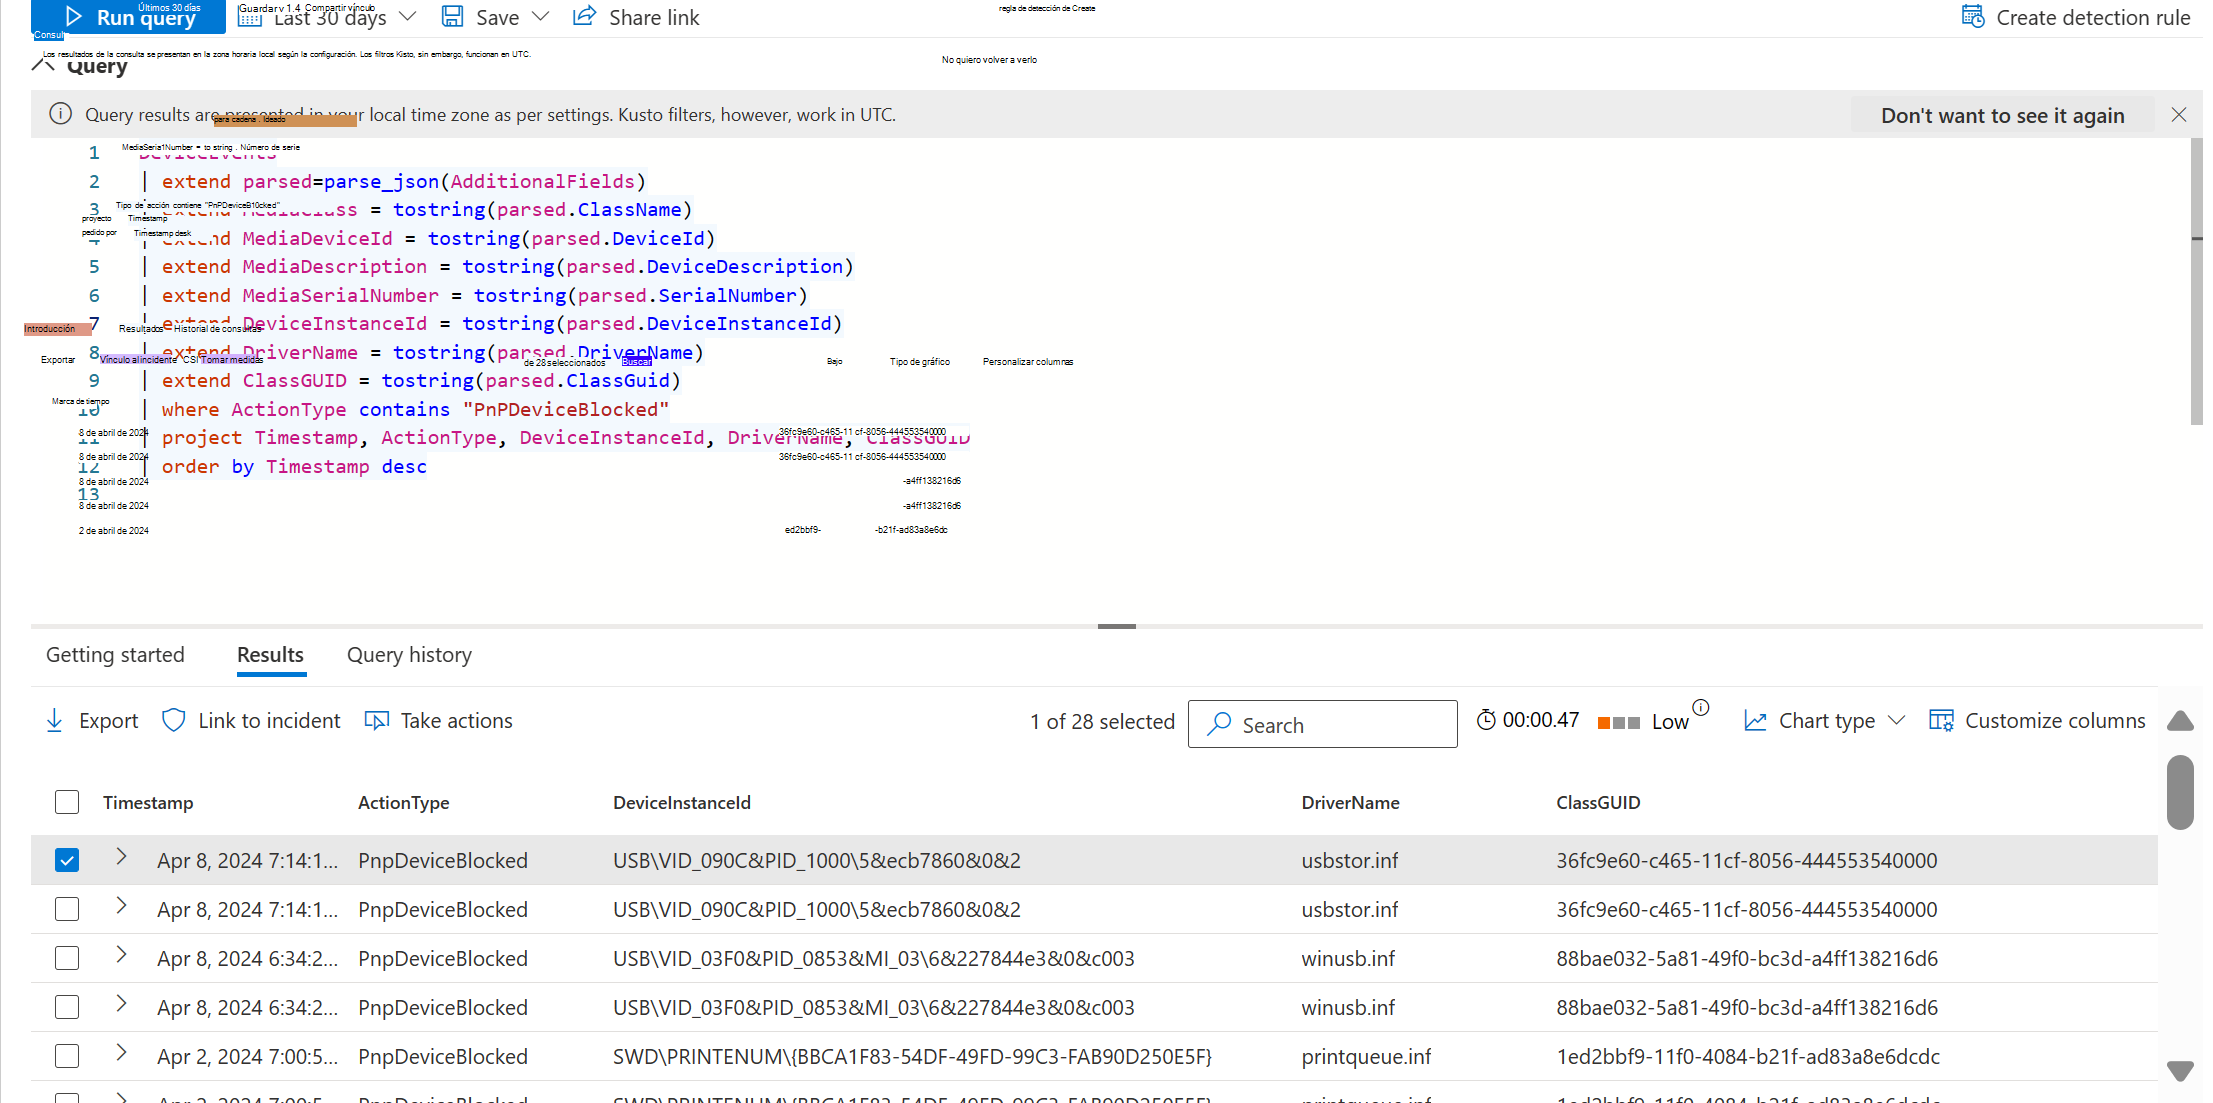Viewport: 2213px width, 1103px height.
Task: Click the Don't want to see it again button
Action: [2002, 115]
